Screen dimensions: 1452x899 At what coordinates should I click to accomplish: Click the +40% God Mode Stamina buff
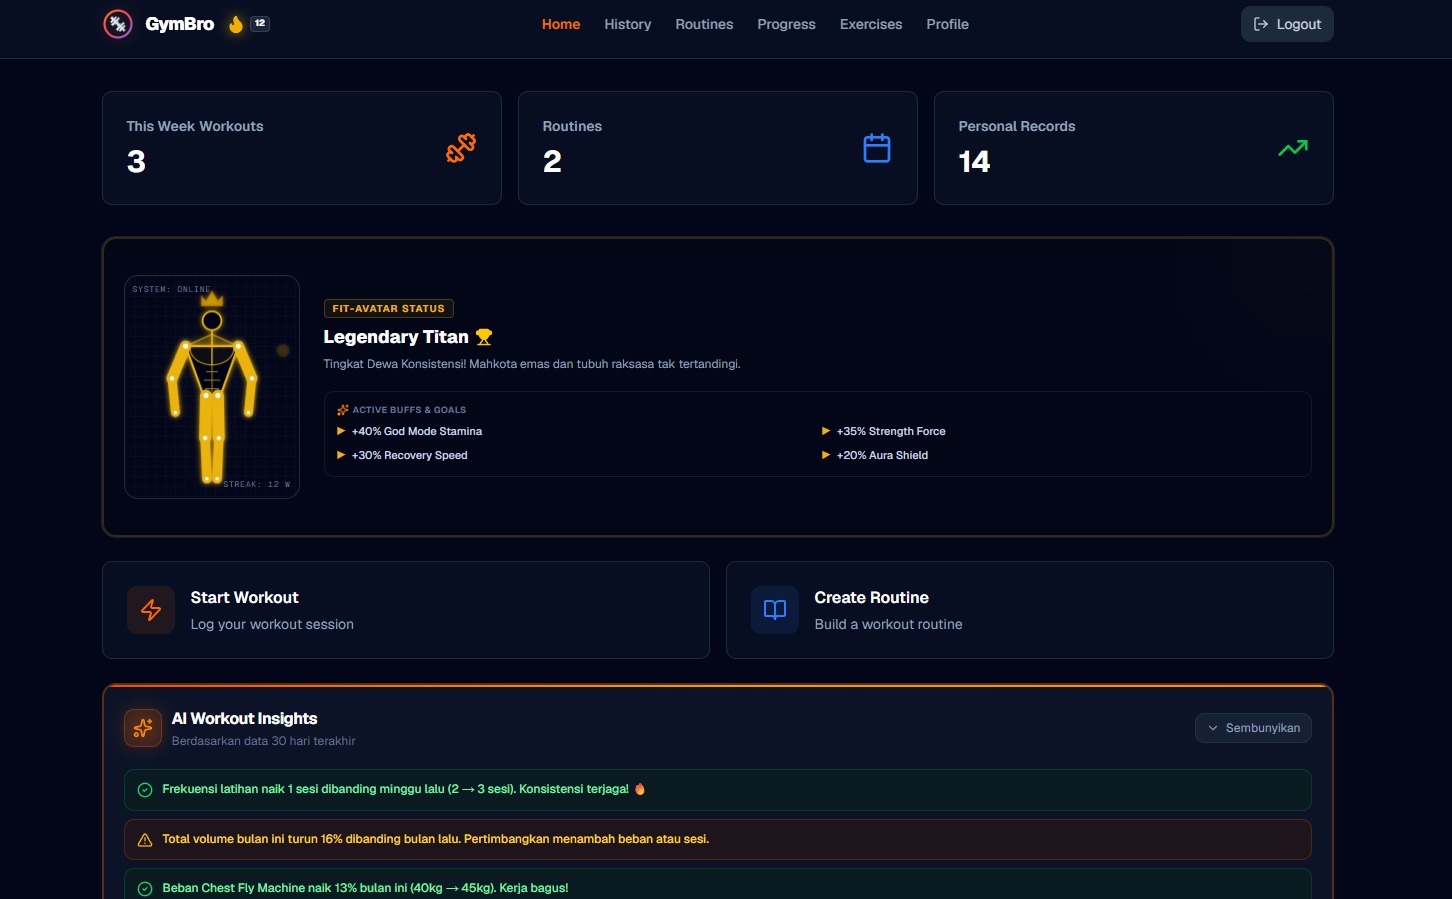(x=417, y=431)
